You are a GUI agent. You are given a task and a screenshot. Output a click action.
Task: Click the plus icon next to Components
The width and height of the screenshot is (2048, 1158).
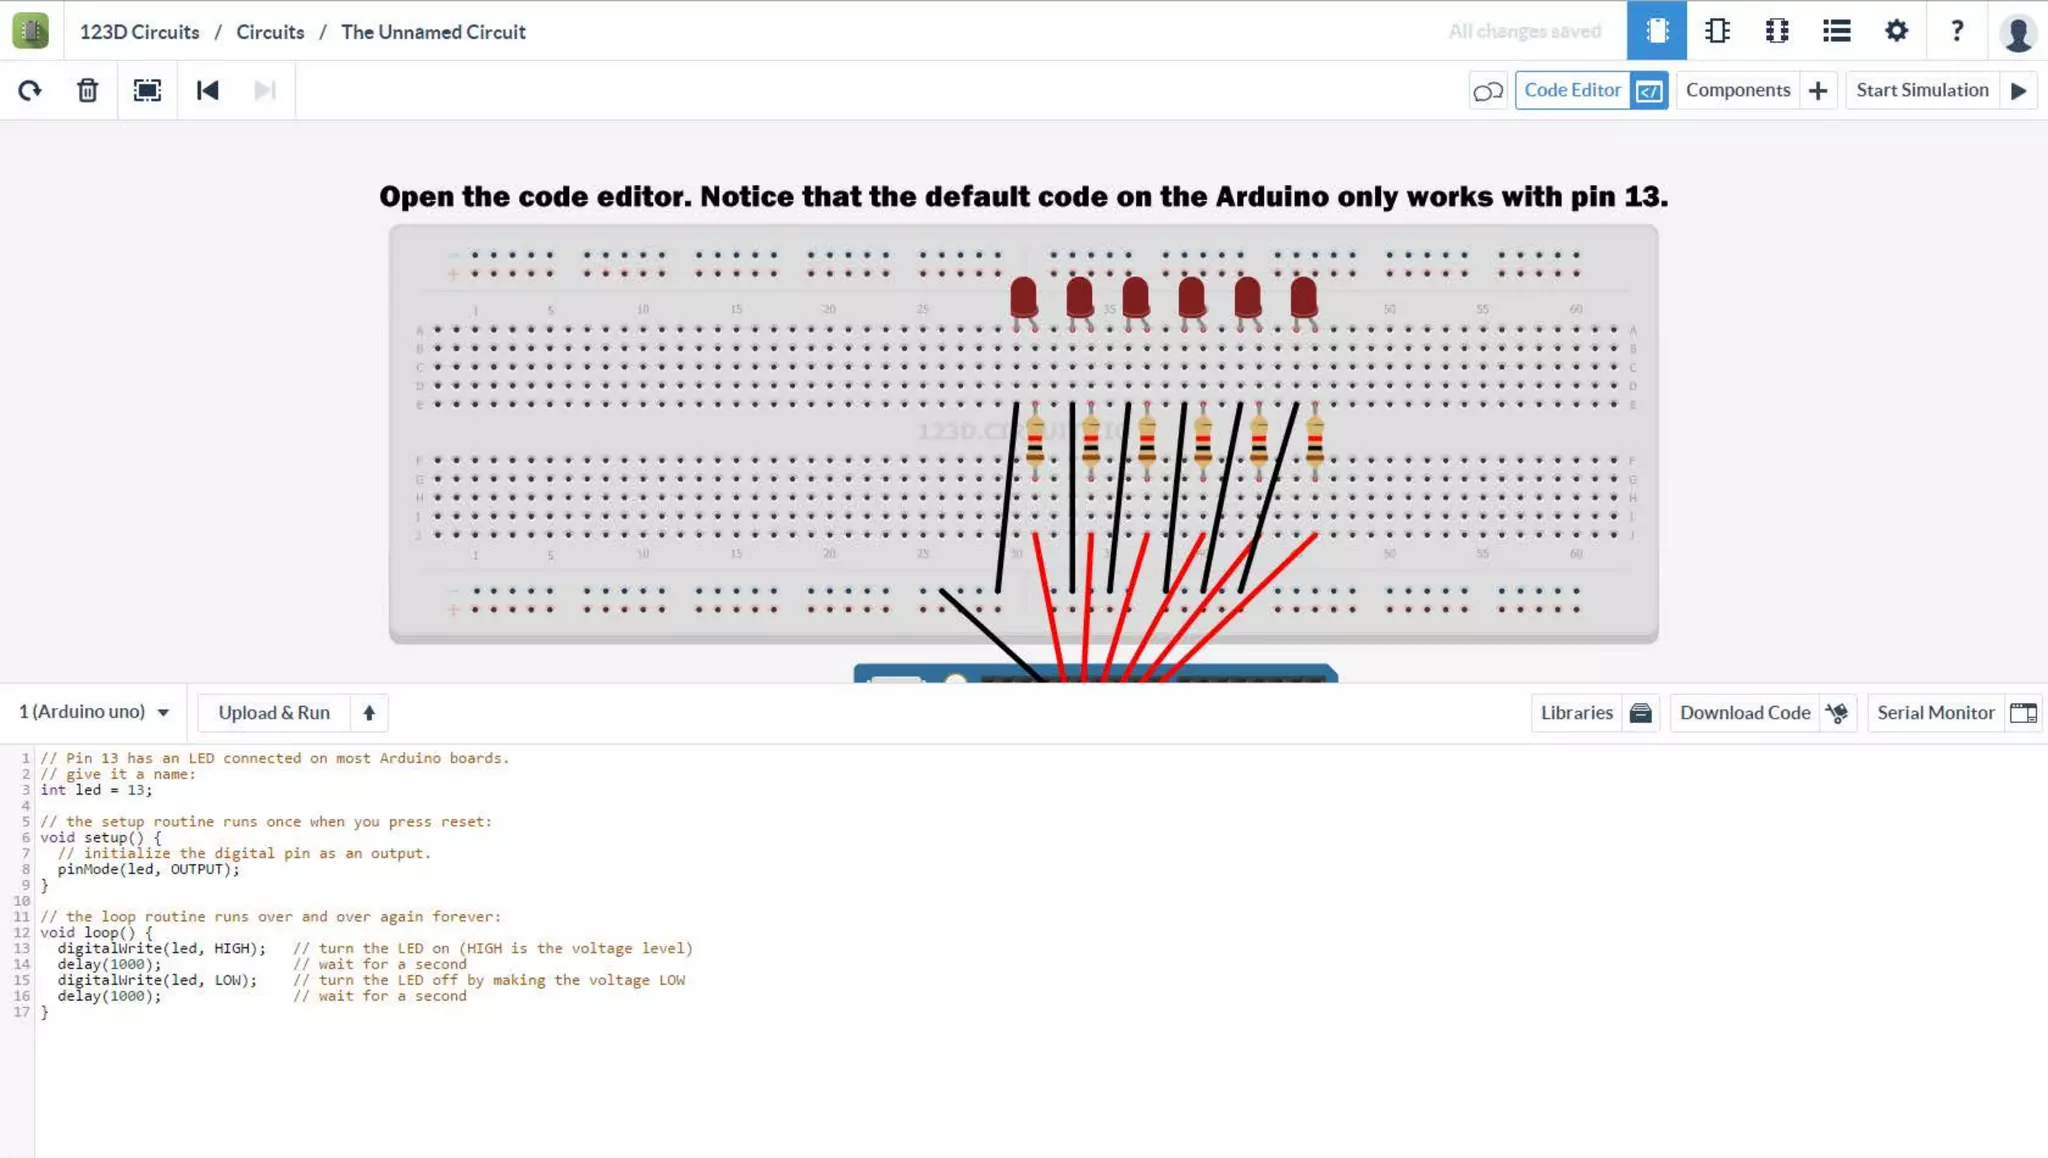pos(1818,91)
